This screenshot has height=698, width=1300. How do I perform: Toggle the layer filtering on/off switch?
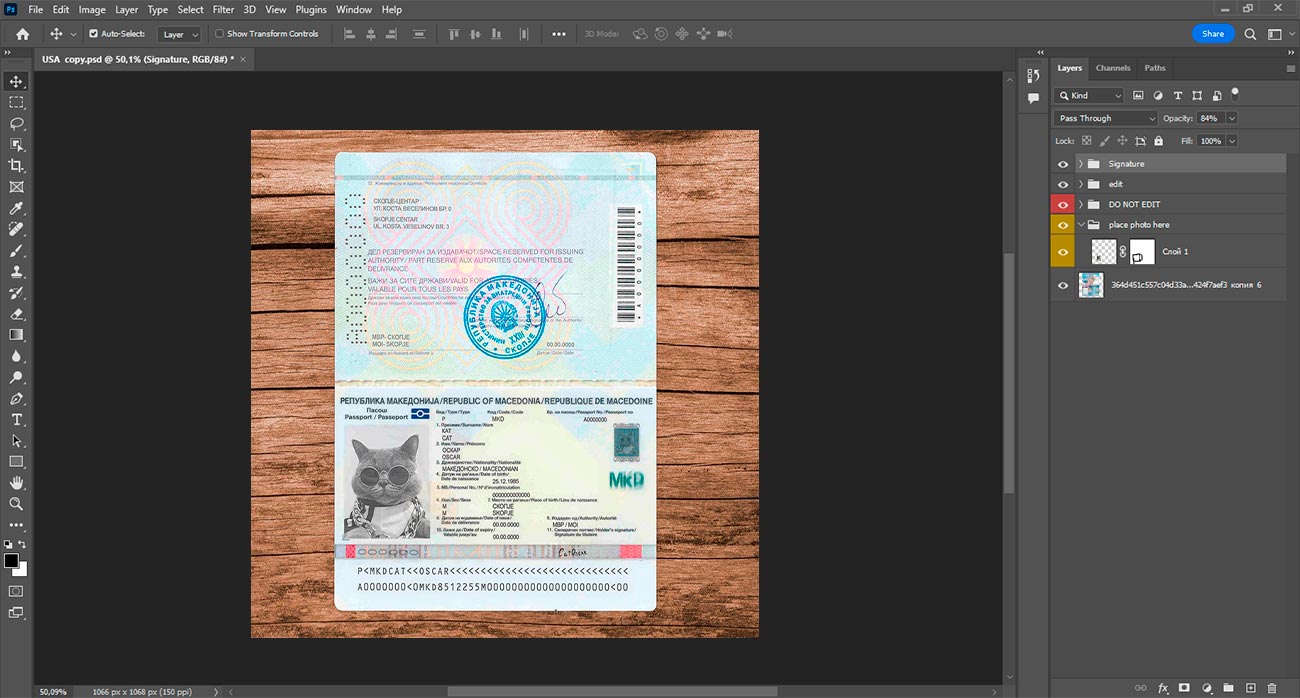click(x=1235, y=93)
